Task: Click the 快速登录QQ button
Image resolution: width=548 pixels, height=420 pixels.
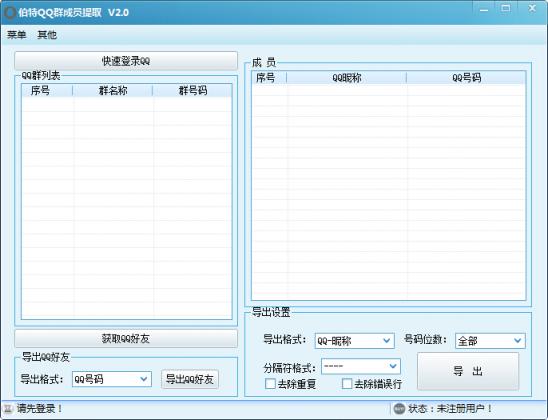Action: coord(126,61)
